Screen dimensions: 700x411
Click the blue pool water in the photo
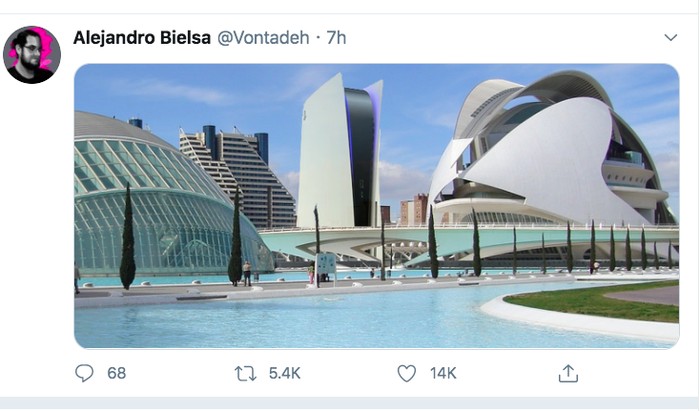click(286, 319)
